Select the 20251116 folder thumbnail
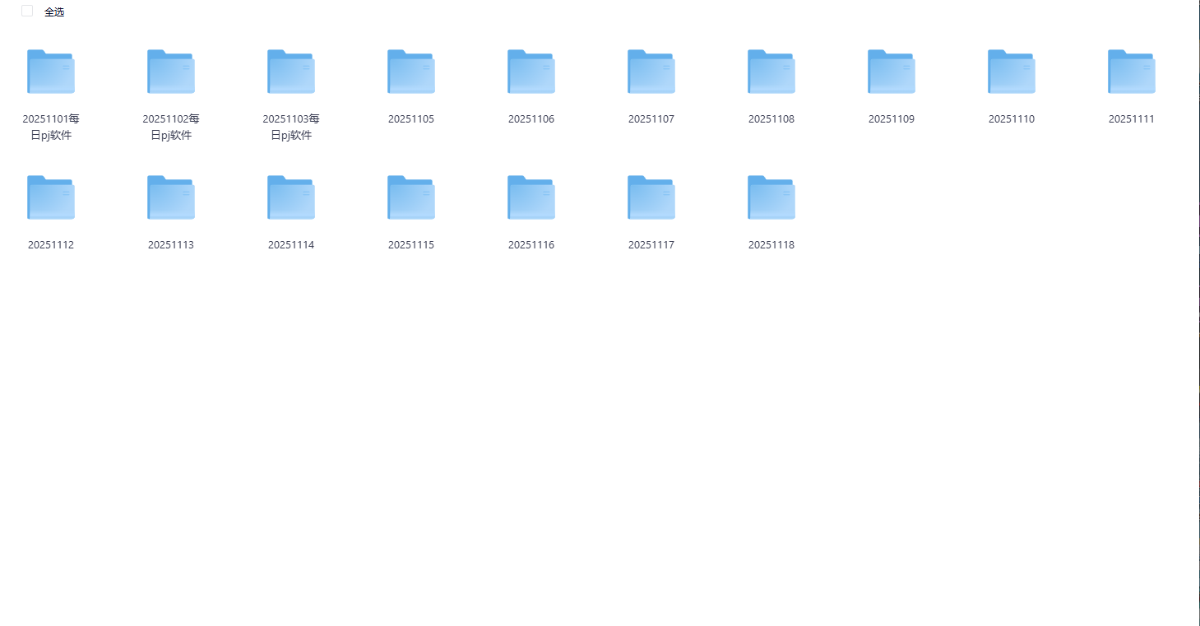Image resolution: width=1200 pixels, height=626 pixels. click(x=531, y=198)
